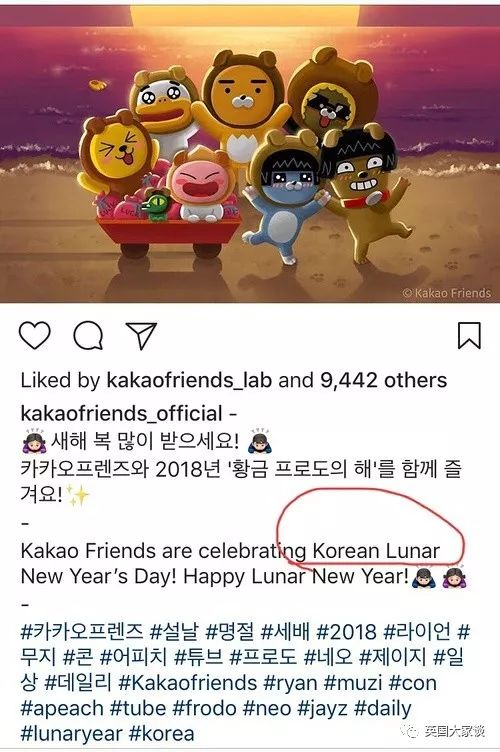Open the kakaofriends_lab profile from likes
This screenshot has height=752, width=500.
tap(189, 380)
